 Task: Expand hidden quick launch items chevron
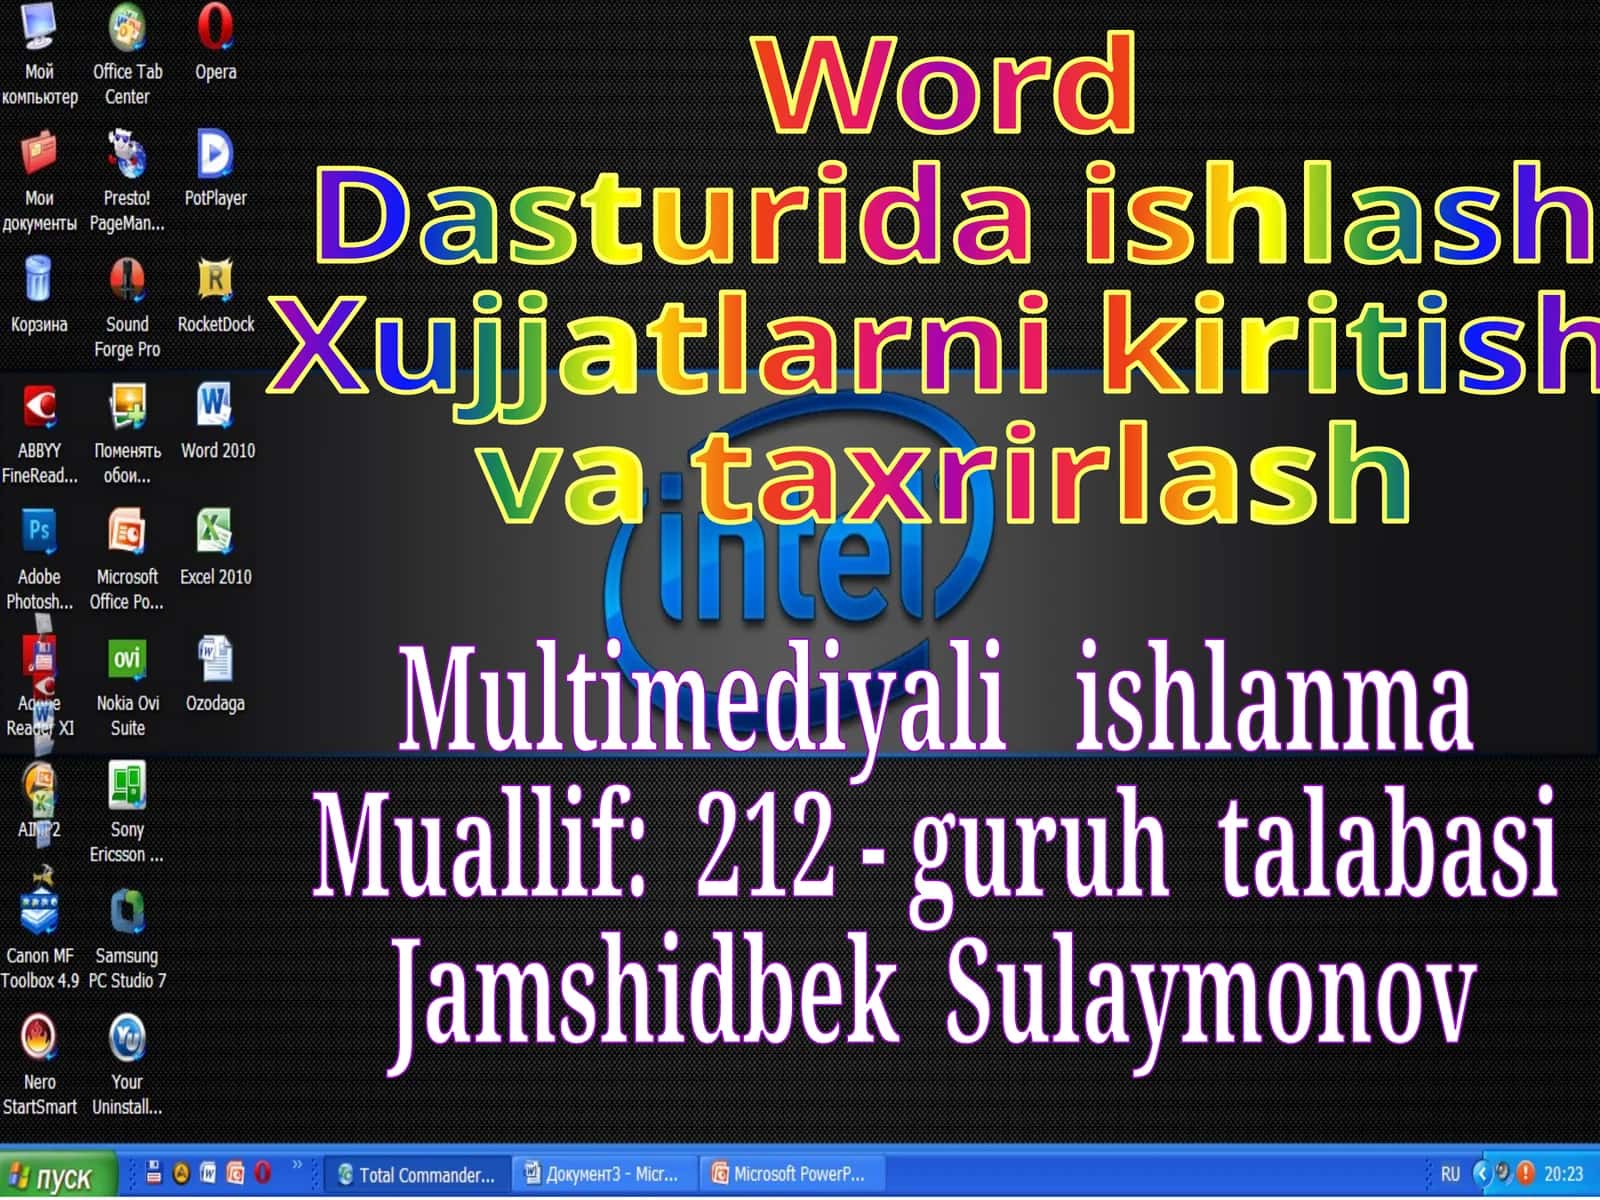(x=297, y=1165)
